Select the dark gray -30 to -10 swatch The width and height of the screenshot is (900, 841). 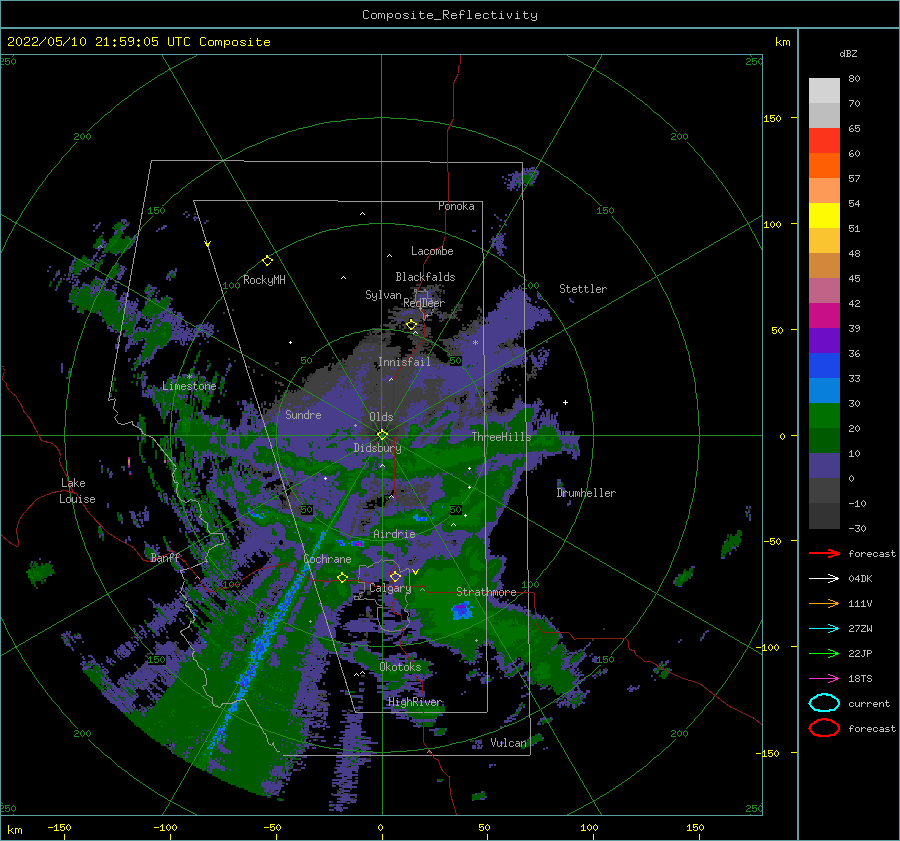824,516
